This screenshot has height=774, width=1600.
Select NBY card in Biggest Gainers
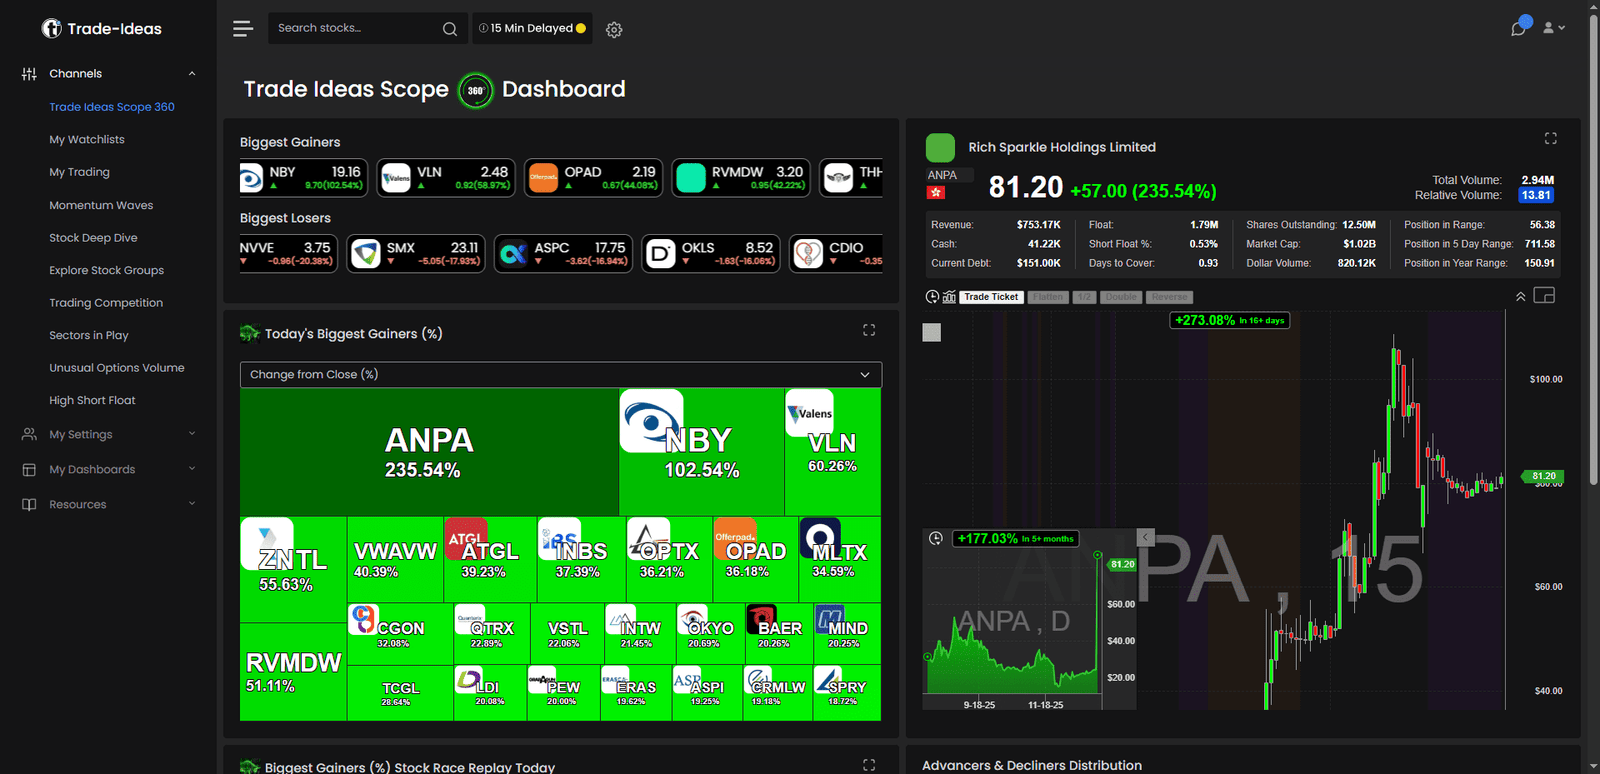coord(304,178)
